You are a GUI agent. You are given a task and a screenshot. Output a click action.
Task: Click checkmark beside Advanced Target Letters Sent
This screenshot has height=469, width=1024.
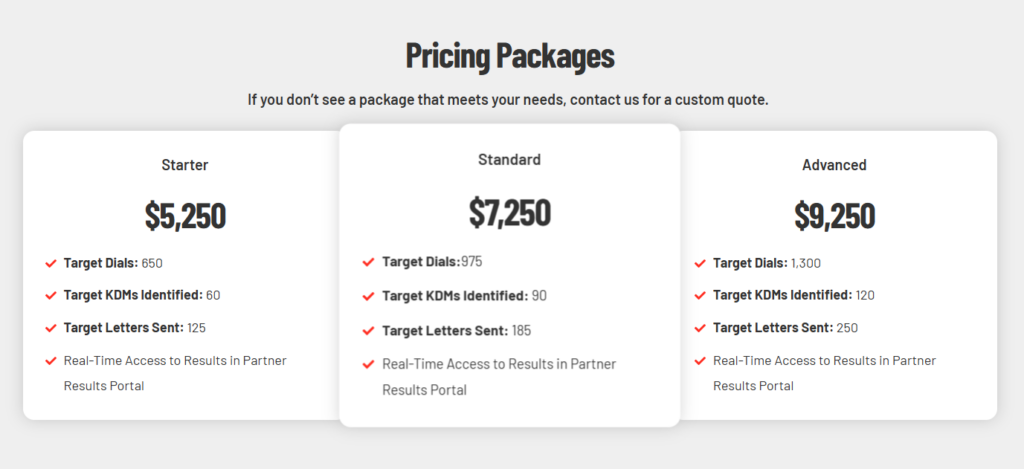click(699, 328)
